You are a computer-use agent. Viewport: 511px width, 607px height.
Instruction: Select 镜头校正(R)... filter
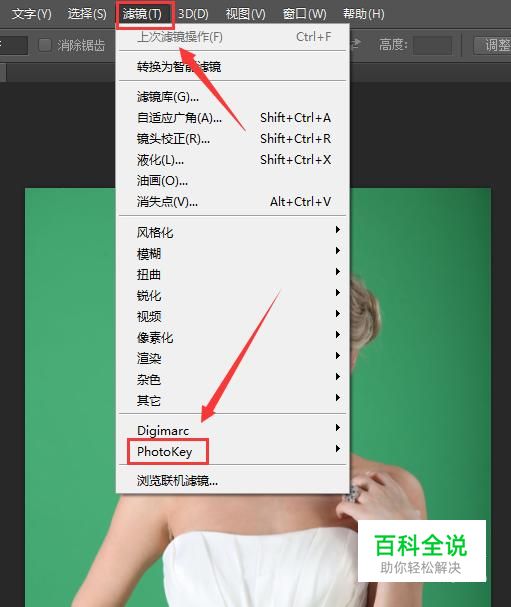click(233, 138)
